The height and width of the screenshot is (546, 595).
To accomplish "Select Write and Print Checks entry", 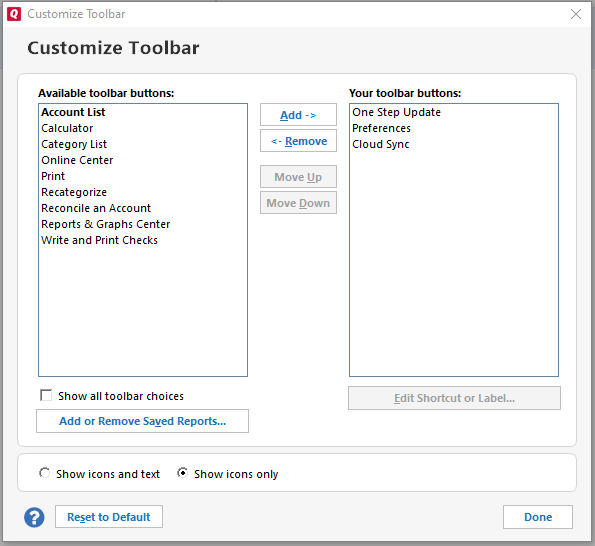I will point(143,240).
